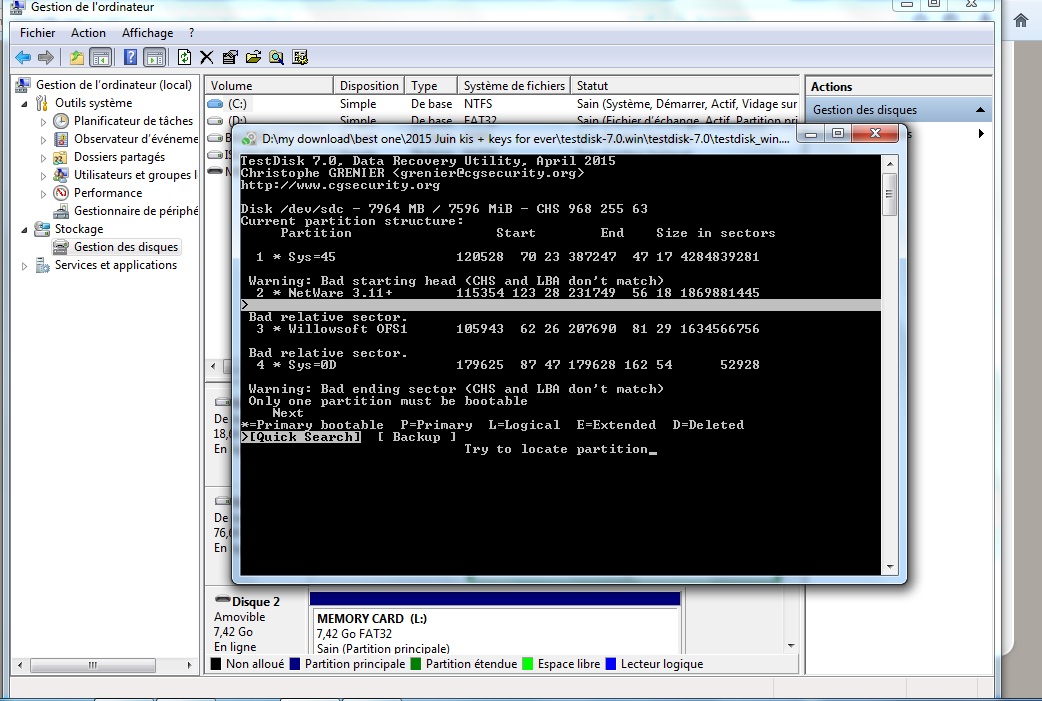Open the Action menu

[88, 33]
